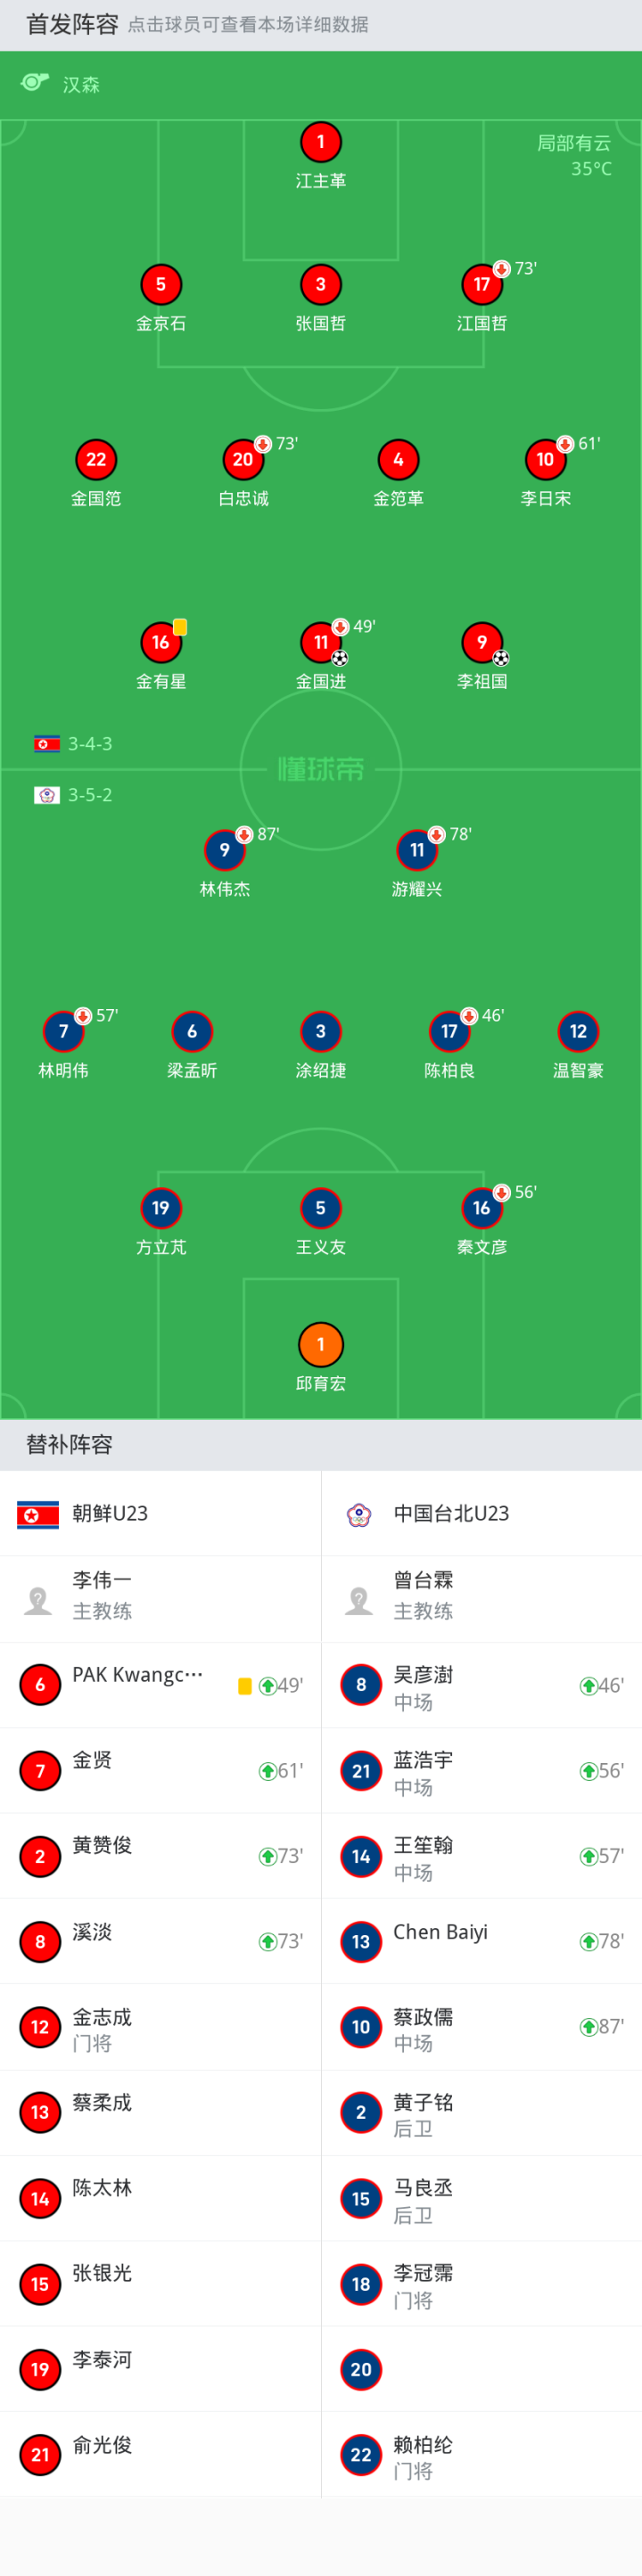This screenshot has width=642, height=2576.
Task: Click player 9 李祖国 red jersey circle
Action: click(x=482, y=642)
